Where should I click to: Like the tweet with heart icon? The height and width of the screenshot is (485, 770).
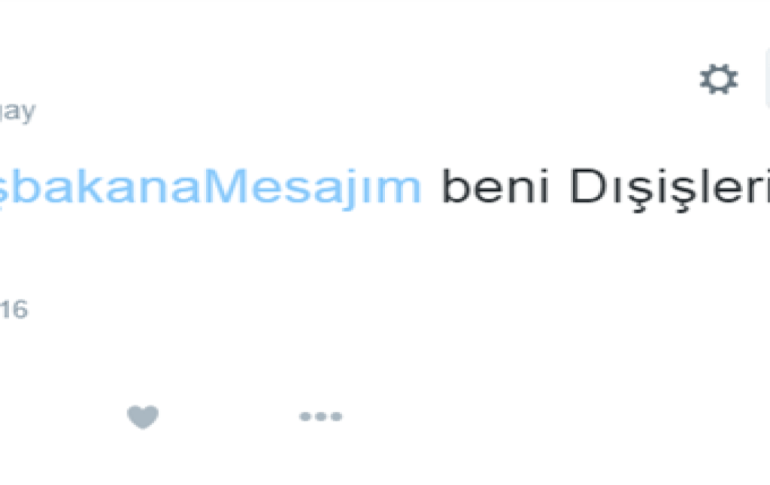pyautogui.click(x=143, y=417)
